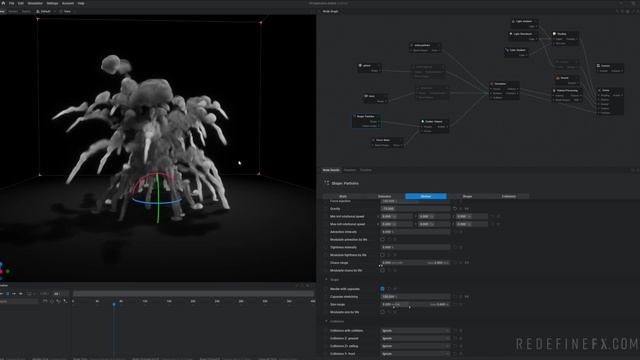Open Collisions with colliders dropdown
The height and width of the screenshot is (360, 640).
tap(415, 331)
